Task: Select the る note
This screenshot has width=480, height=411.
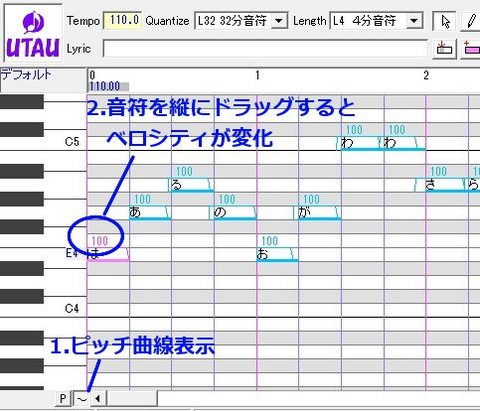Action: [x=191, y=185]
